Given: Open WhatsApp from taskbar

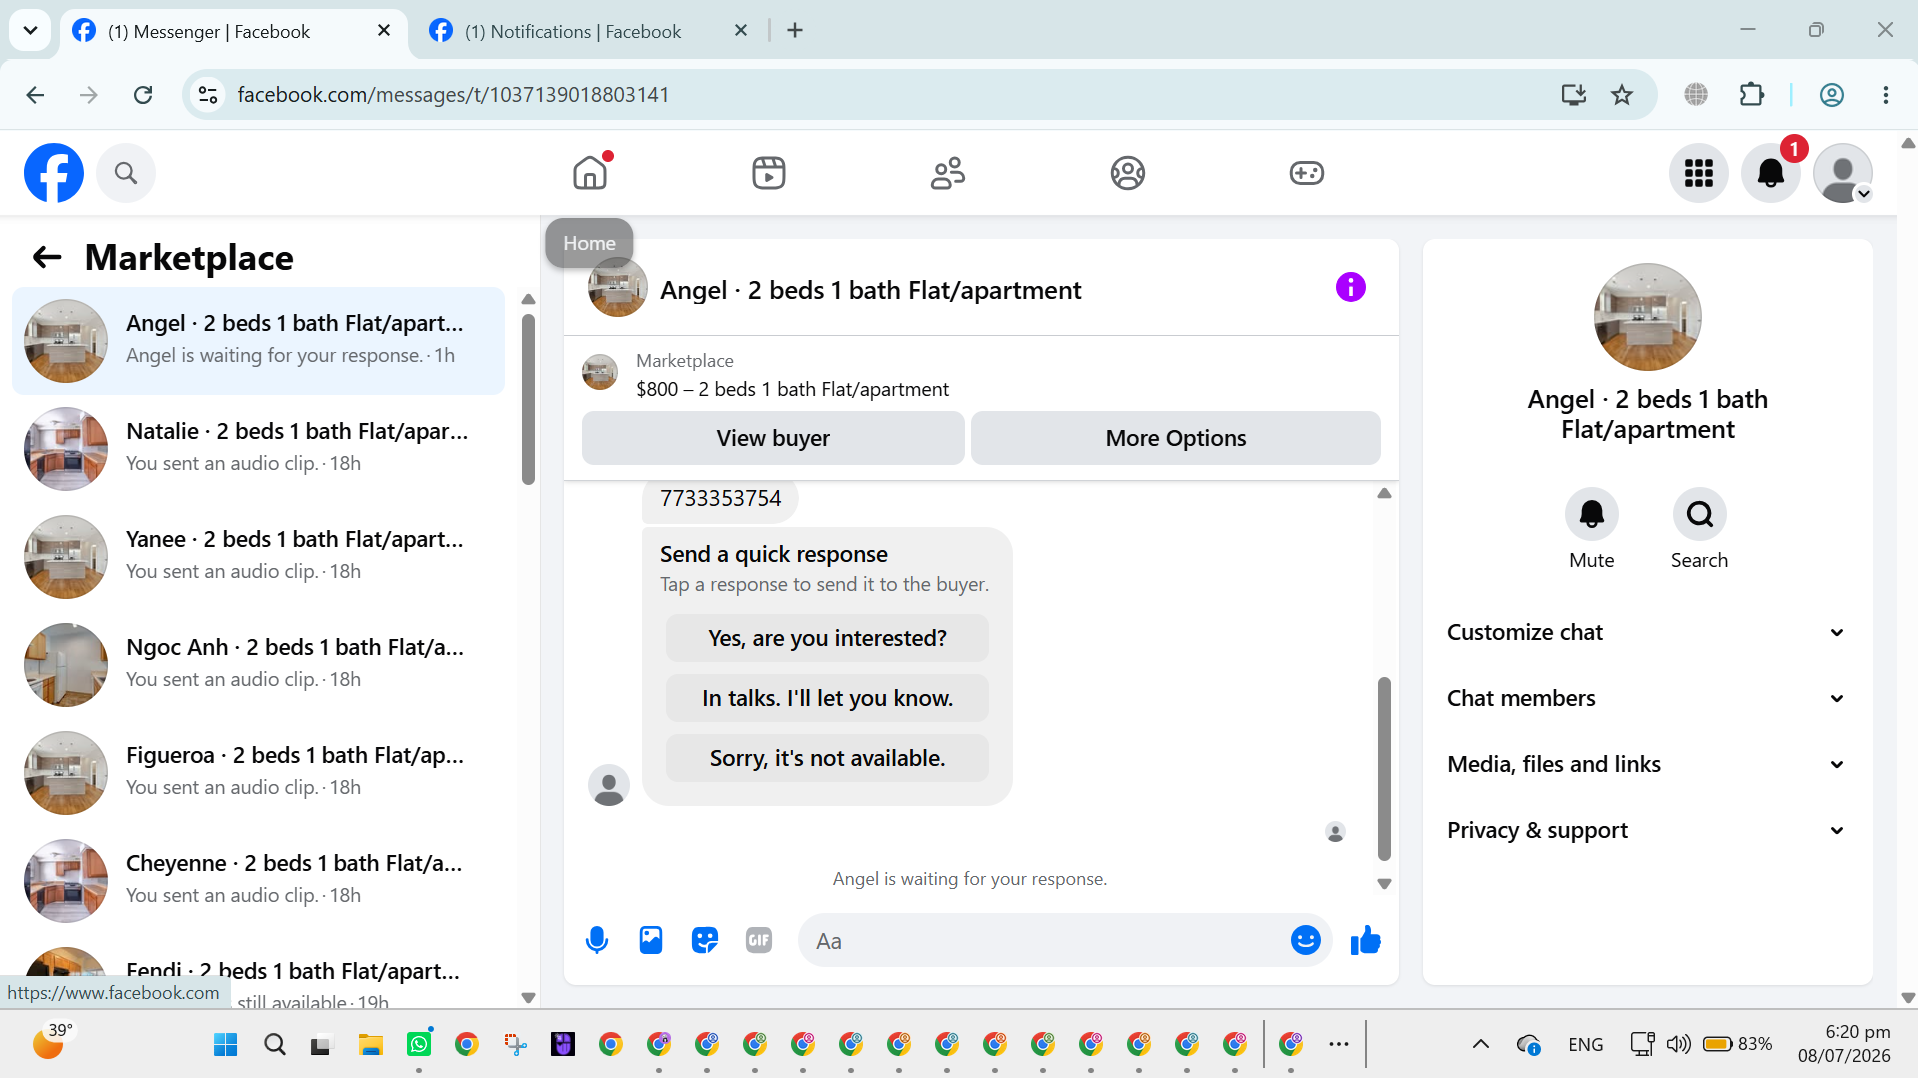Looking at the screenshot, I should 419,1045.
